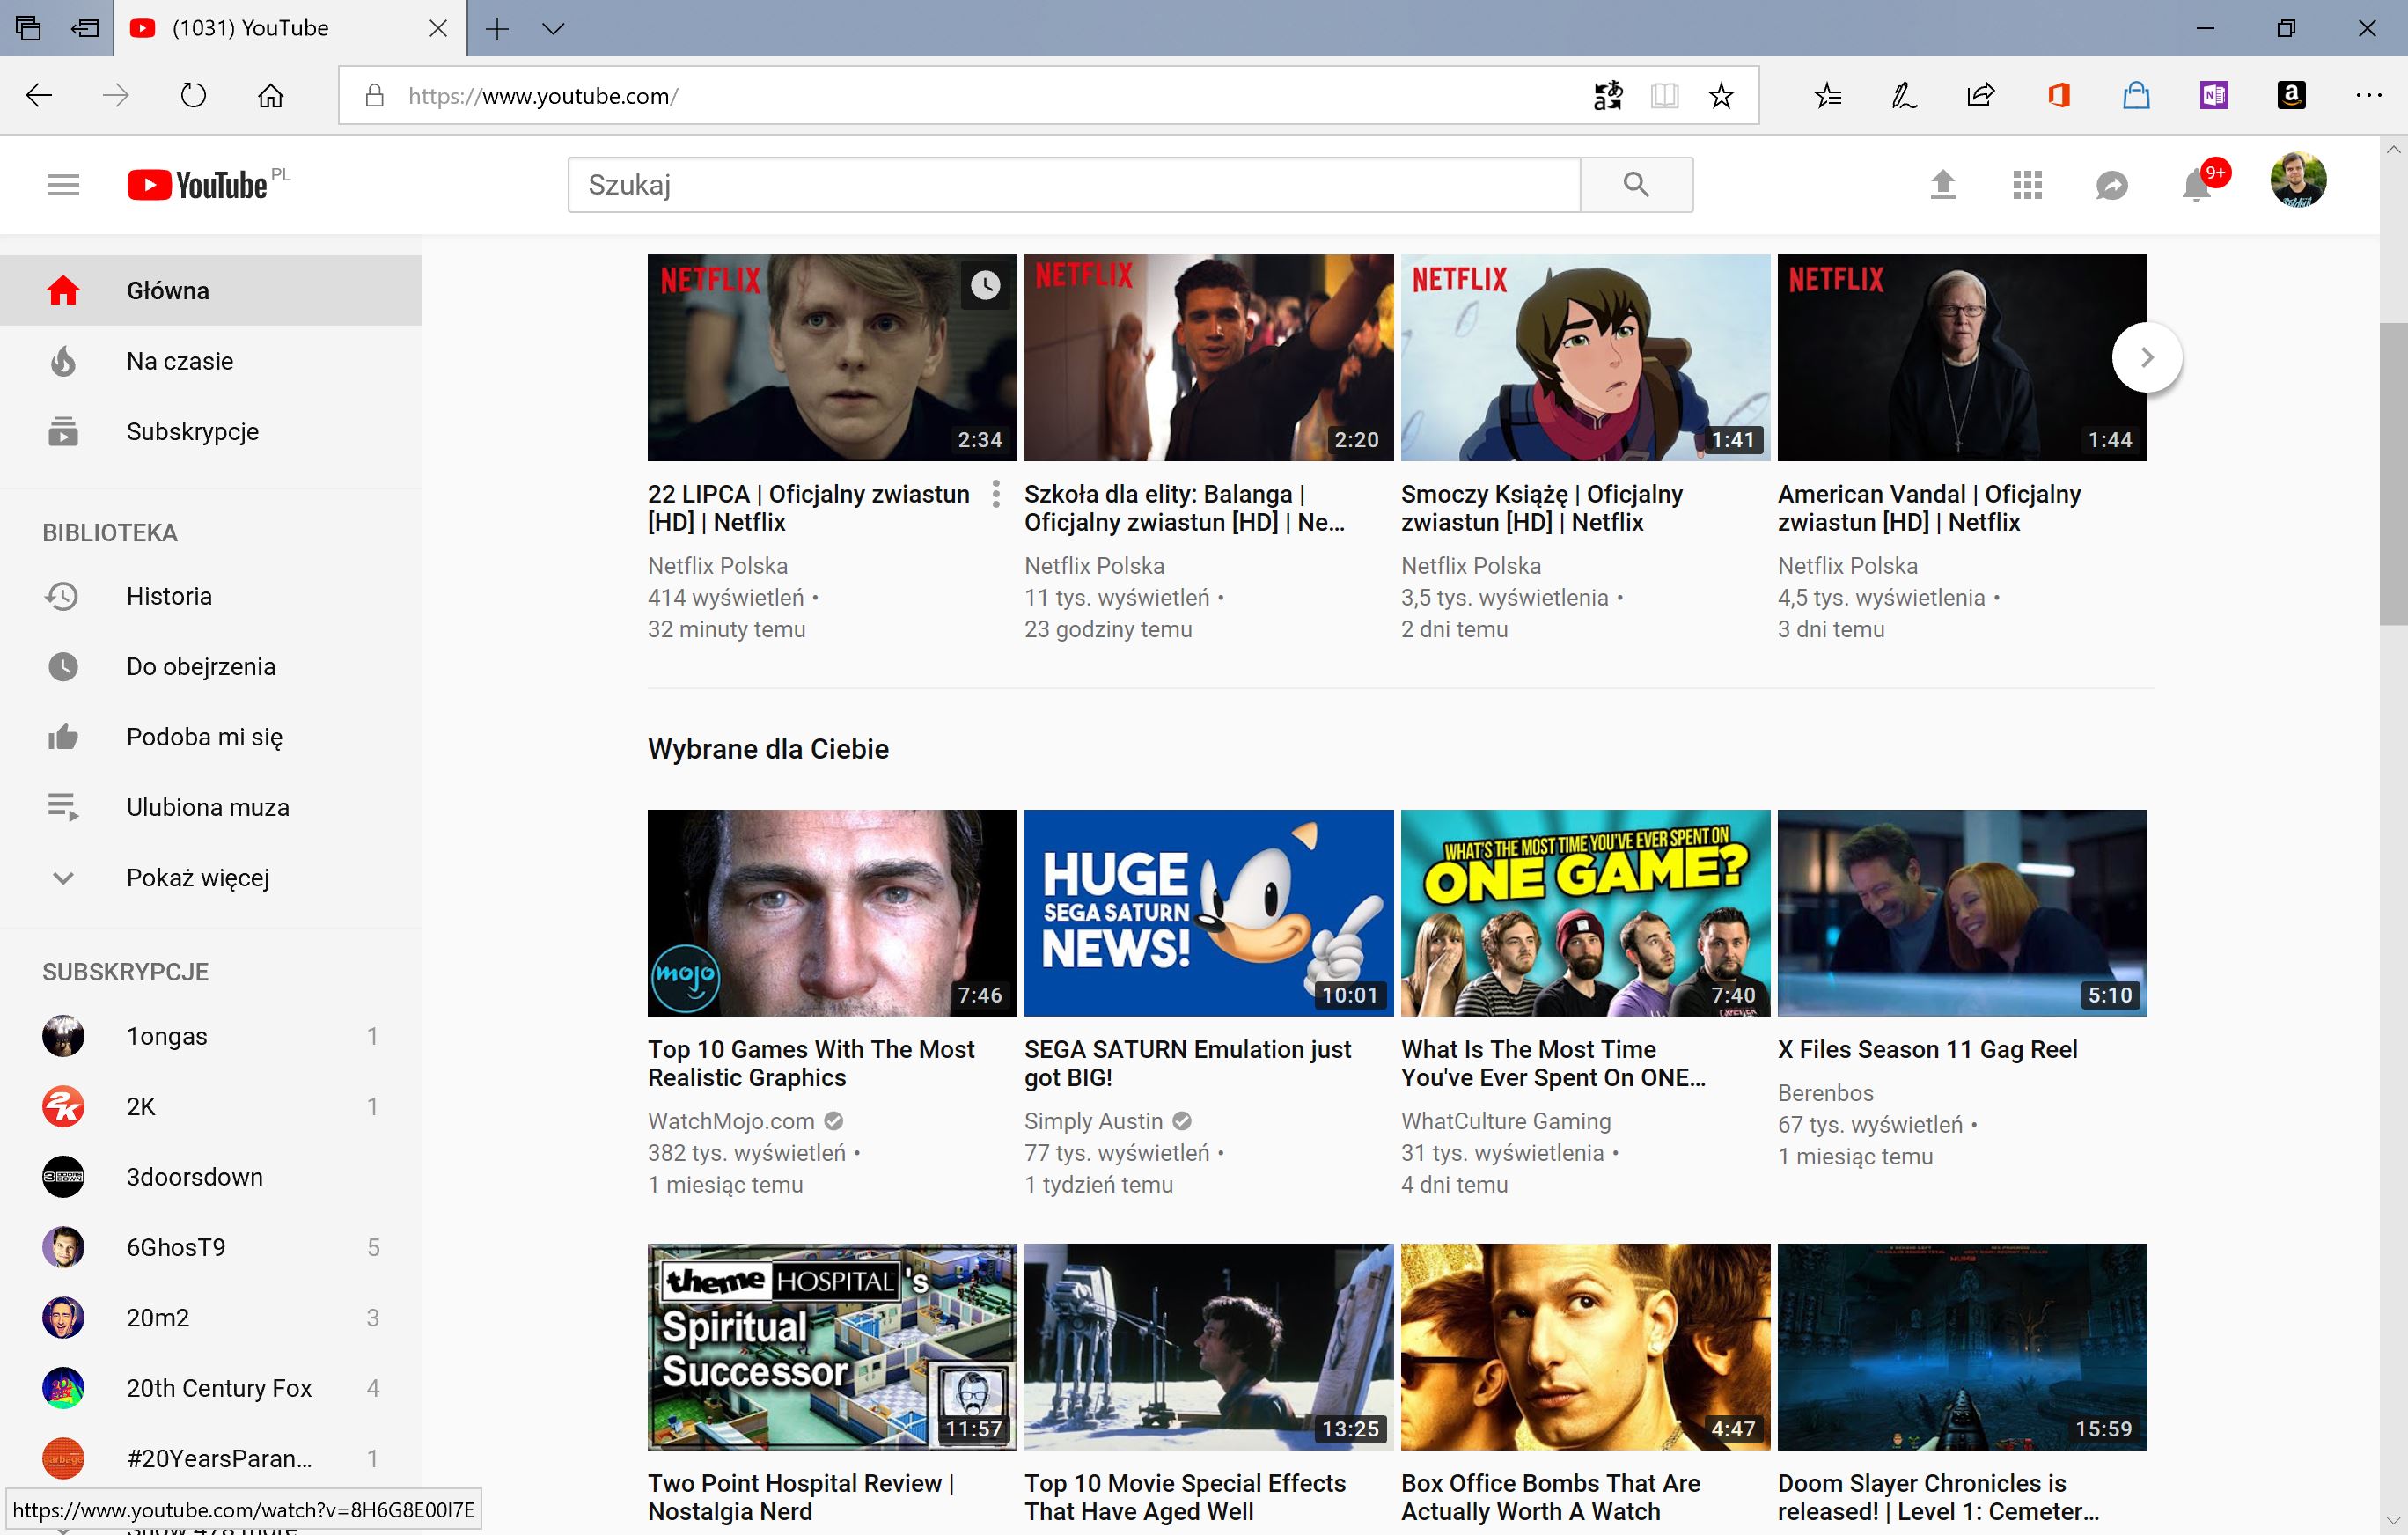Image resolution: width=2408 pixels, height=1535 pixels.
Task: Click the Edge share icon
Action: [x=1981, y=96]
